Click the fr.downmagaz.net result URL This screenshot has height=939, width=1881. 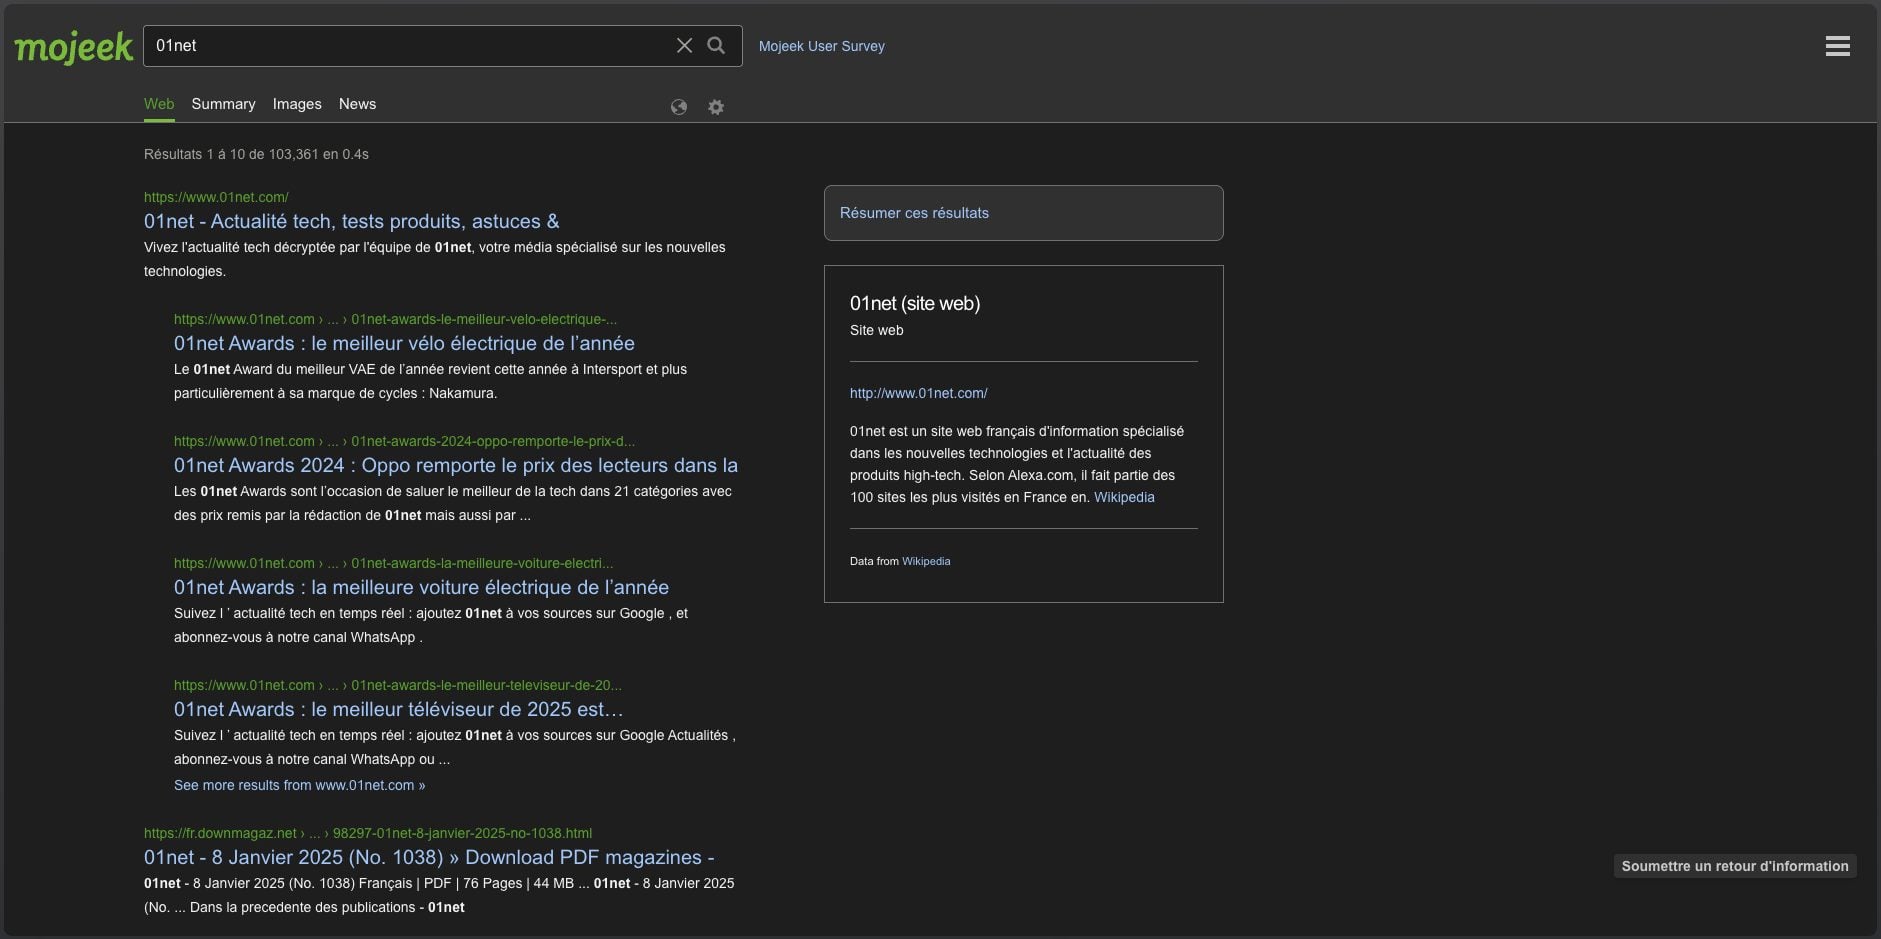click(x=368, y=833)
